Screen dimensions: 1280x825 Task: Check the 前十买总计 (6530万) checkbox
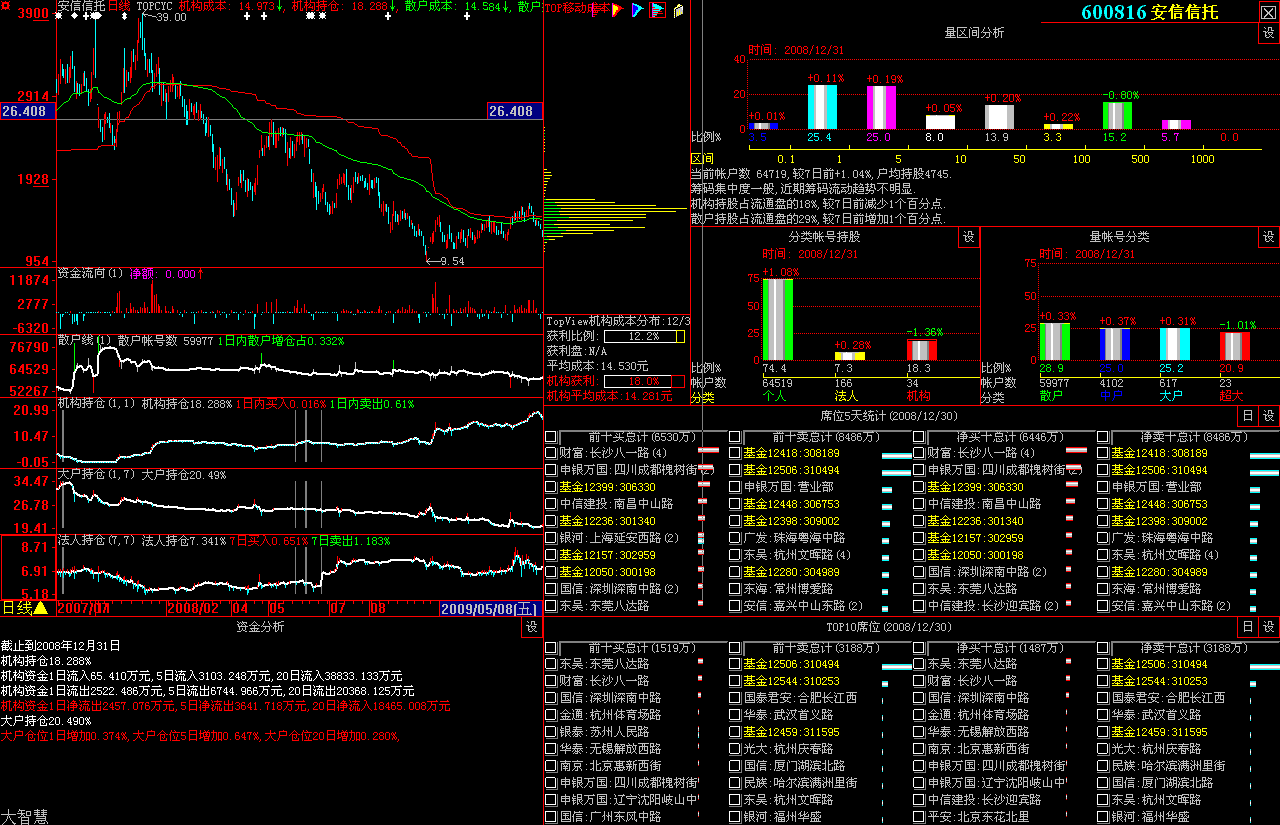pyautogui.click(x=551, y=437)
